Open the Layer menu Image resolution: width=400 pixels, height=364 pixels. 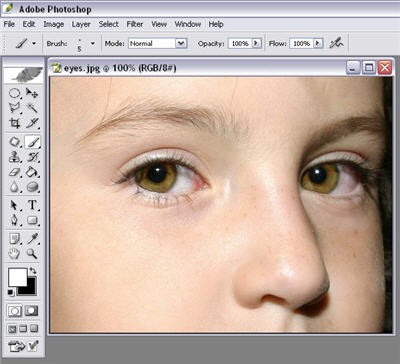click(81, 24)
